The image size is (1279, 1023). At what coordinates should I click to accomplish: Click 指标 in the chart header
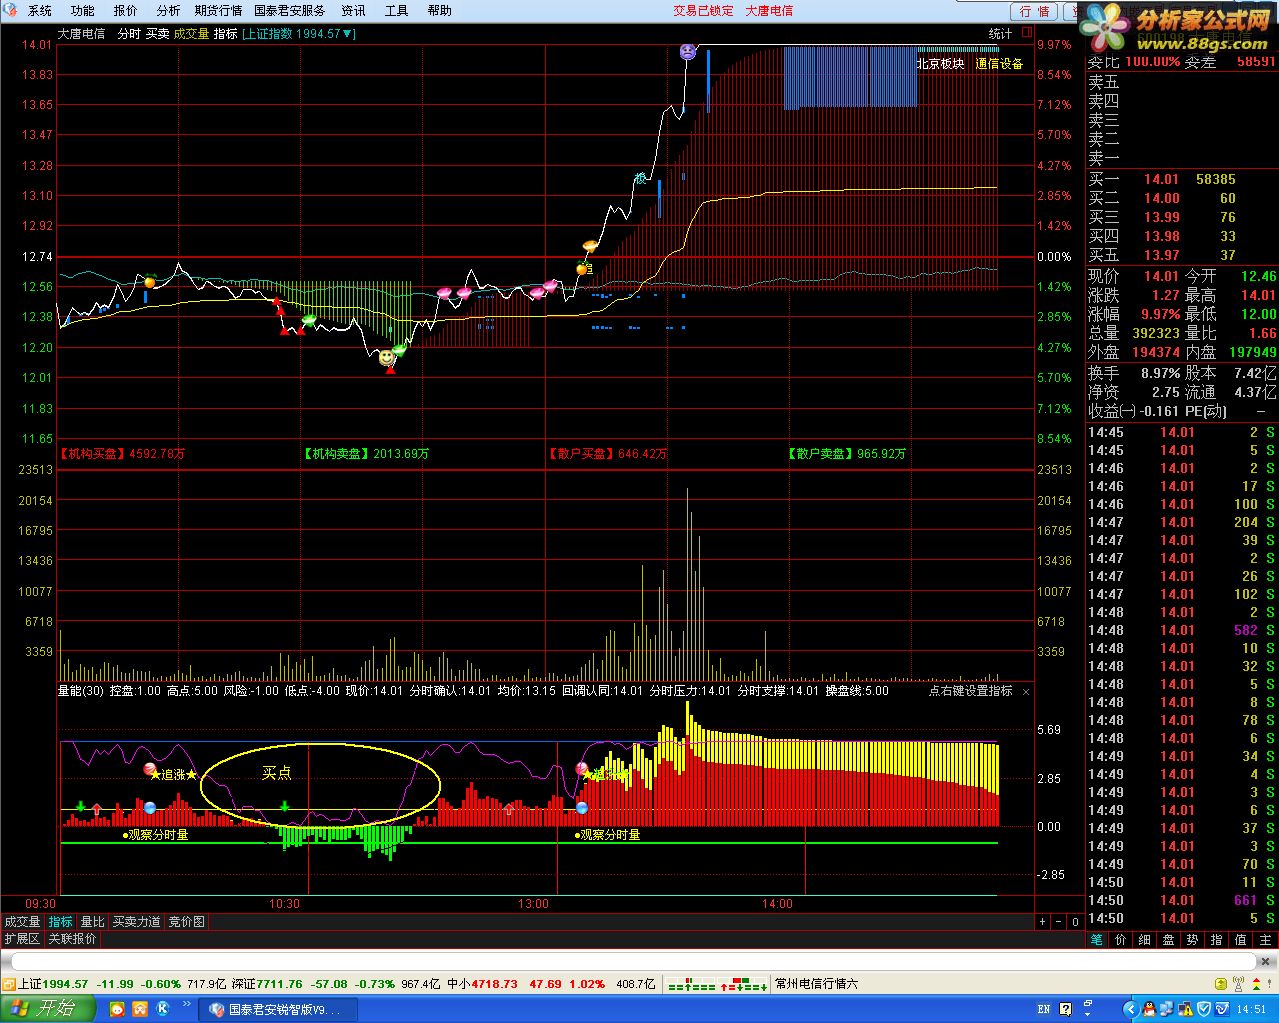[x=225, y=33]
